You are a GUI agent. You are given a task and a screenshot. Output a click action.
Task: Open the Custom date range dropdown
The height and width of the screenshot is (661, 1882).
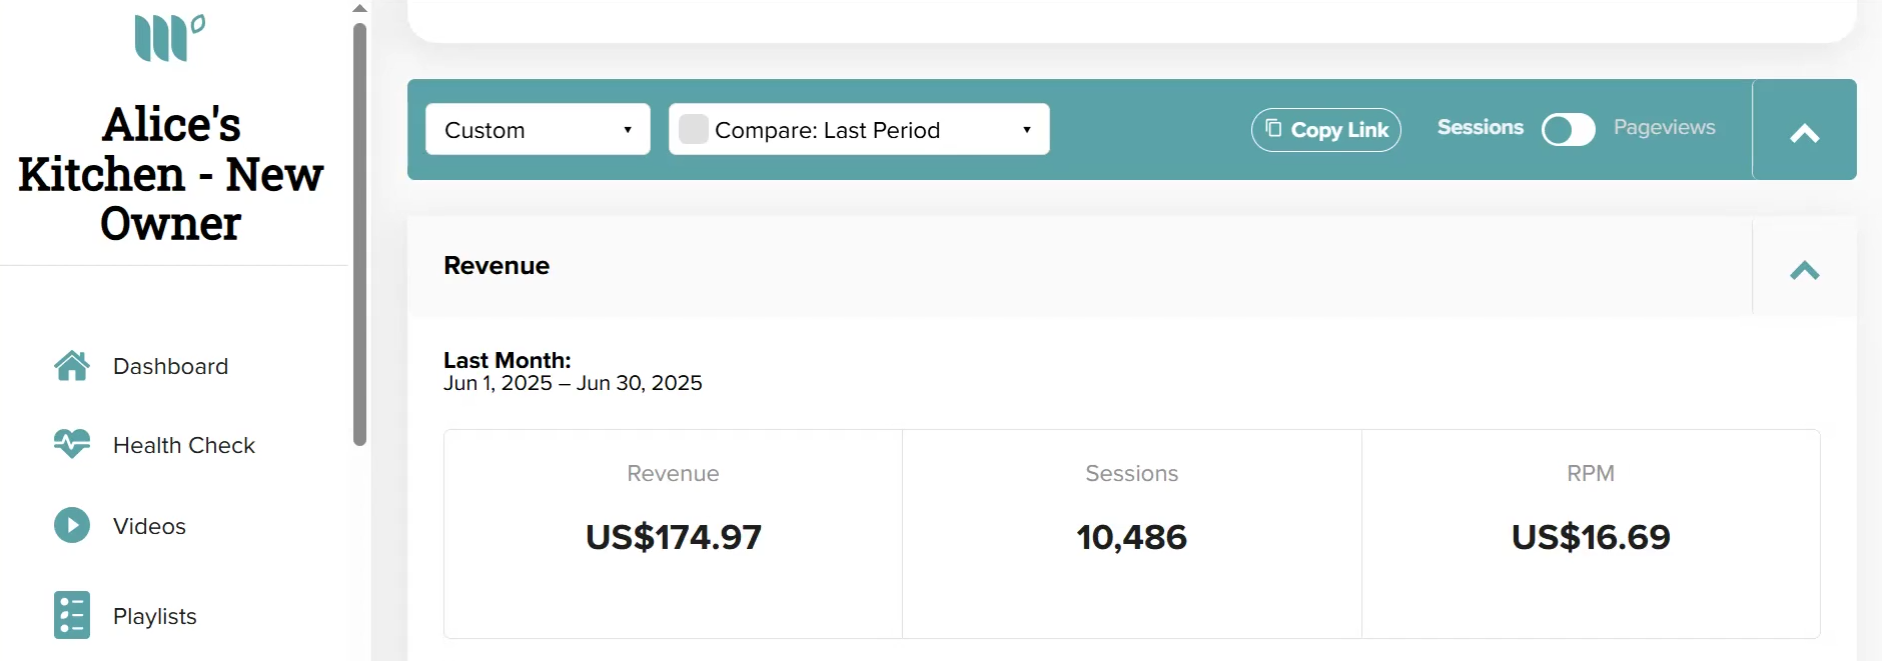(538, 129)
